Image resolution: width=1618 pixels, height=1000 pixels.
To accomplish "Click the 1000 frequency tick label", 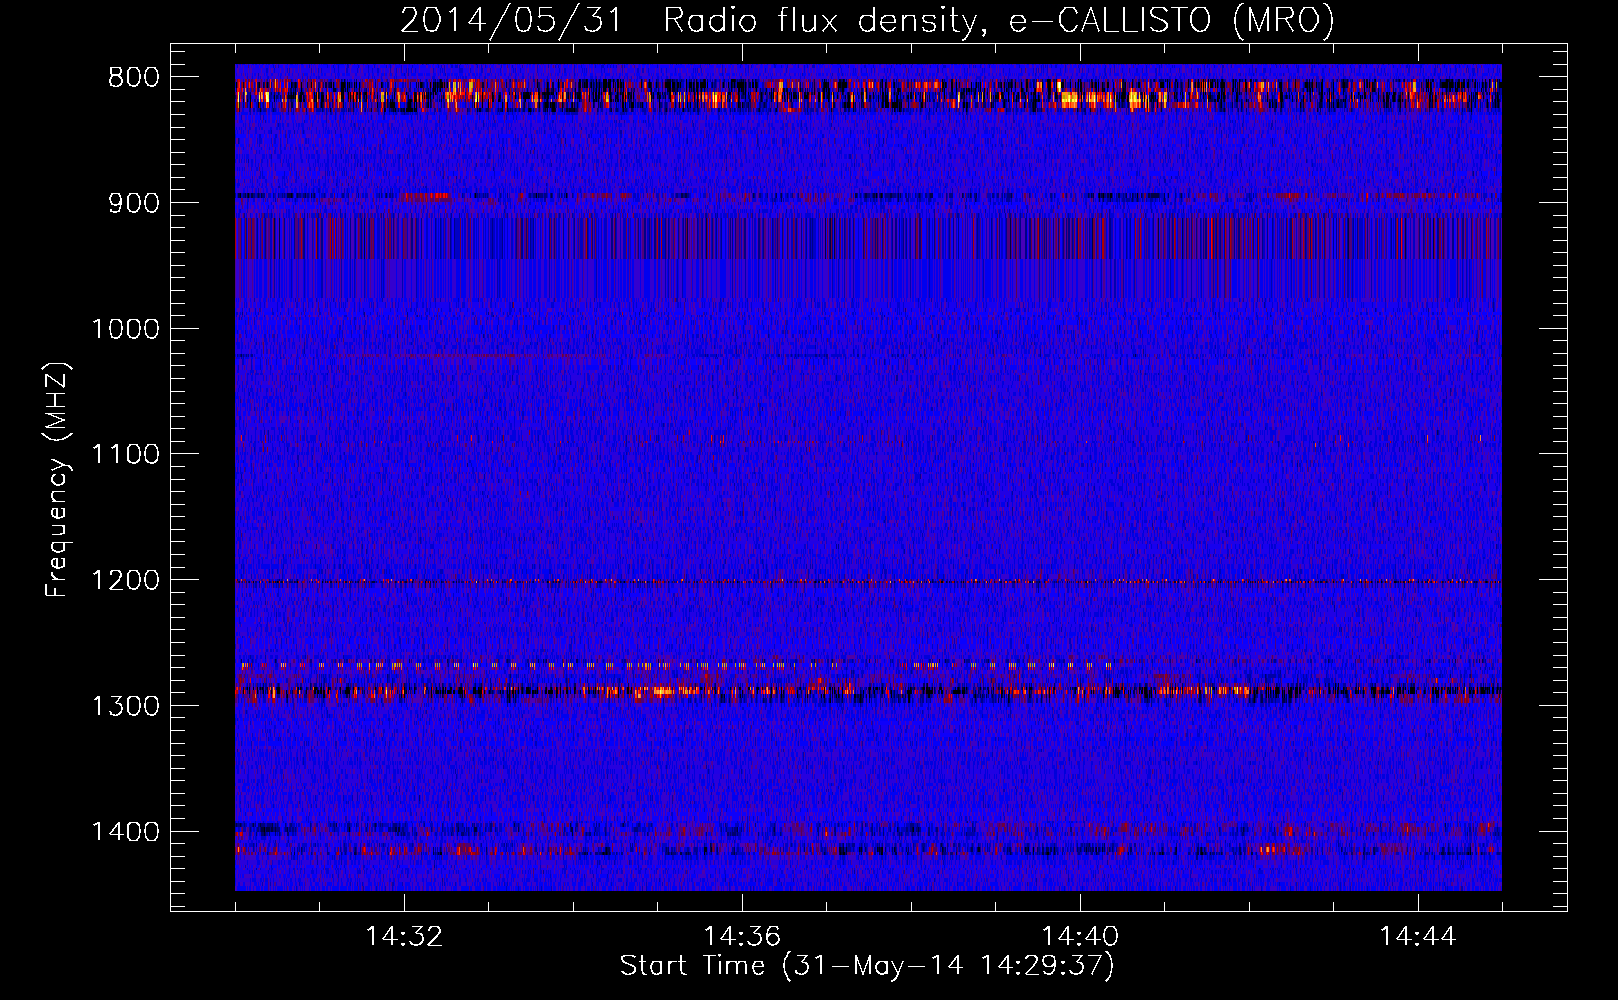I will [x=126, y=329].
